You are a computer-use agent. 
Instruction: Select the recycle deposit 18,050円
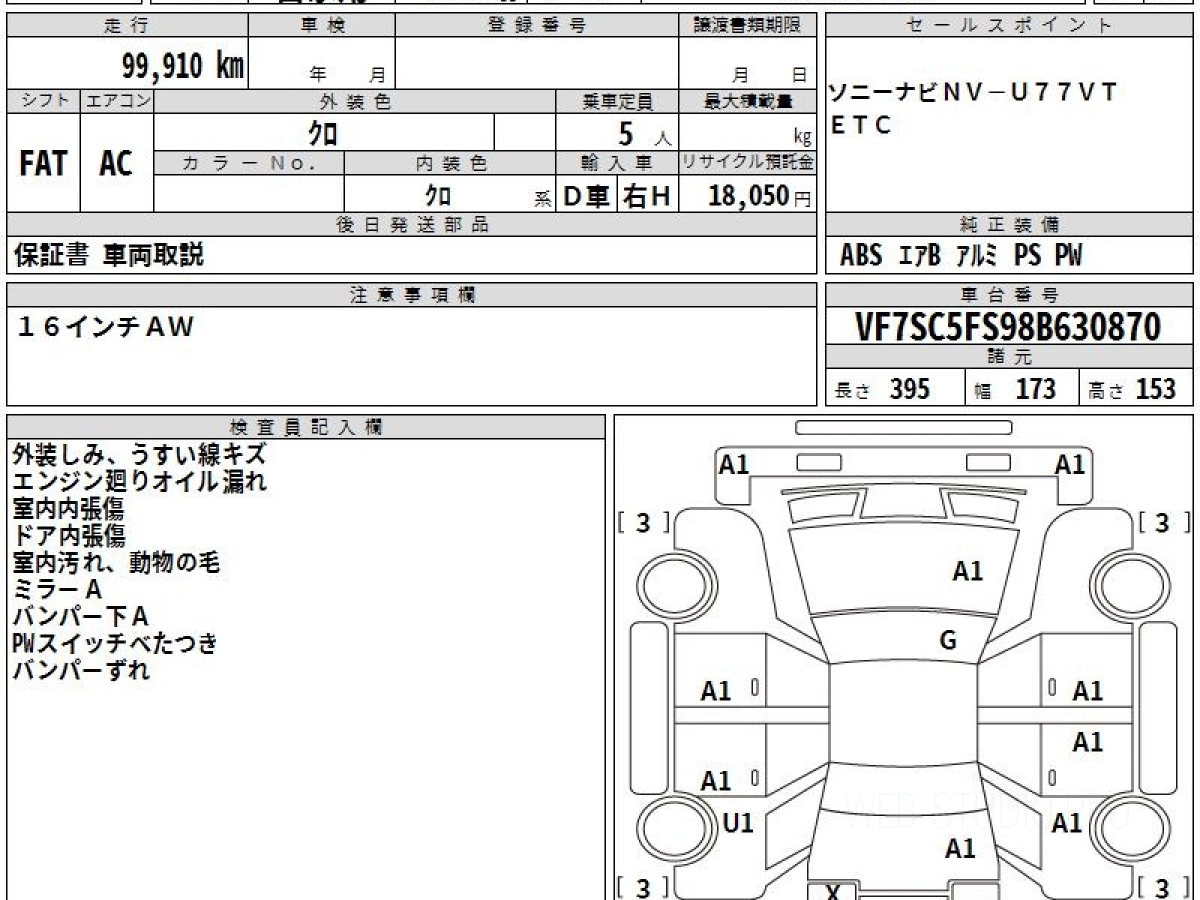click(x=760, y=196)
